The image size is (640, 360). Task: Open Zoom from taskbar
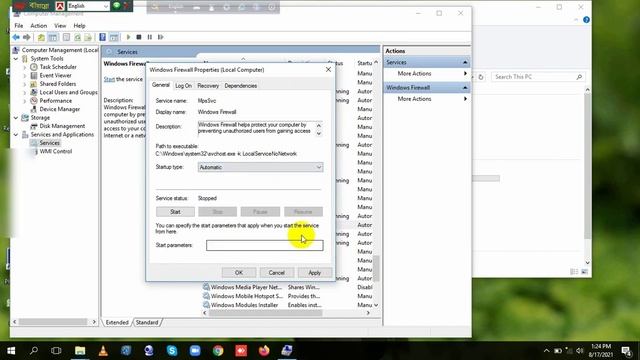[195, 351]
